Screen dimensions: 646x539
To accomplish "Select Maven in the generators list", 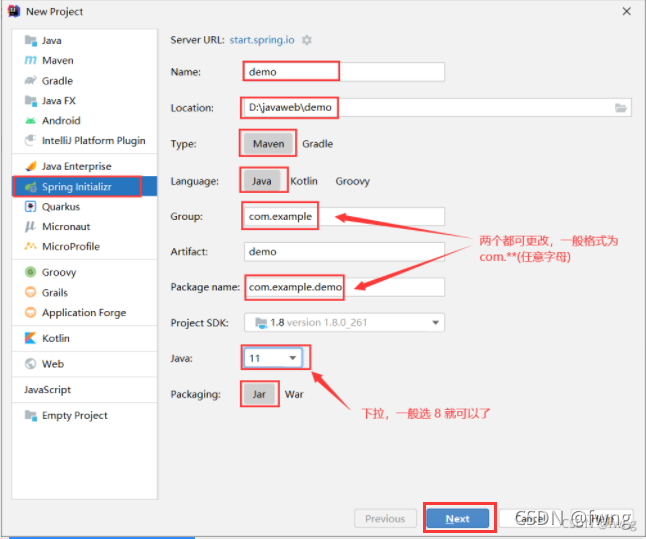I will point(84,61).
